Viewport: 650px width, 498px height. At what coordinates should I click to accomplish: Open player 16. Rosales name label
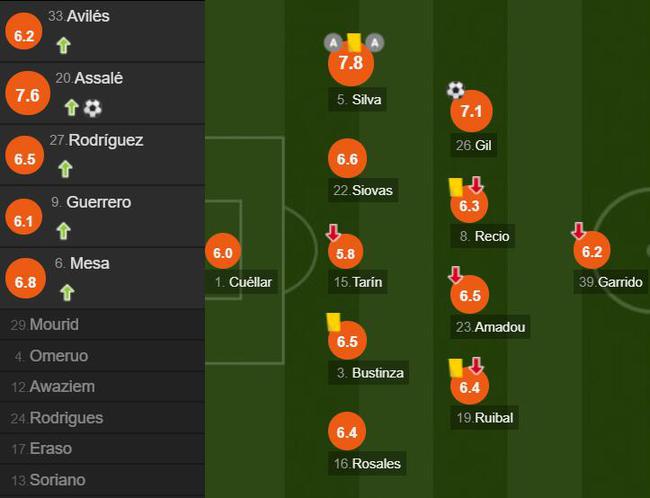point(367,463)
